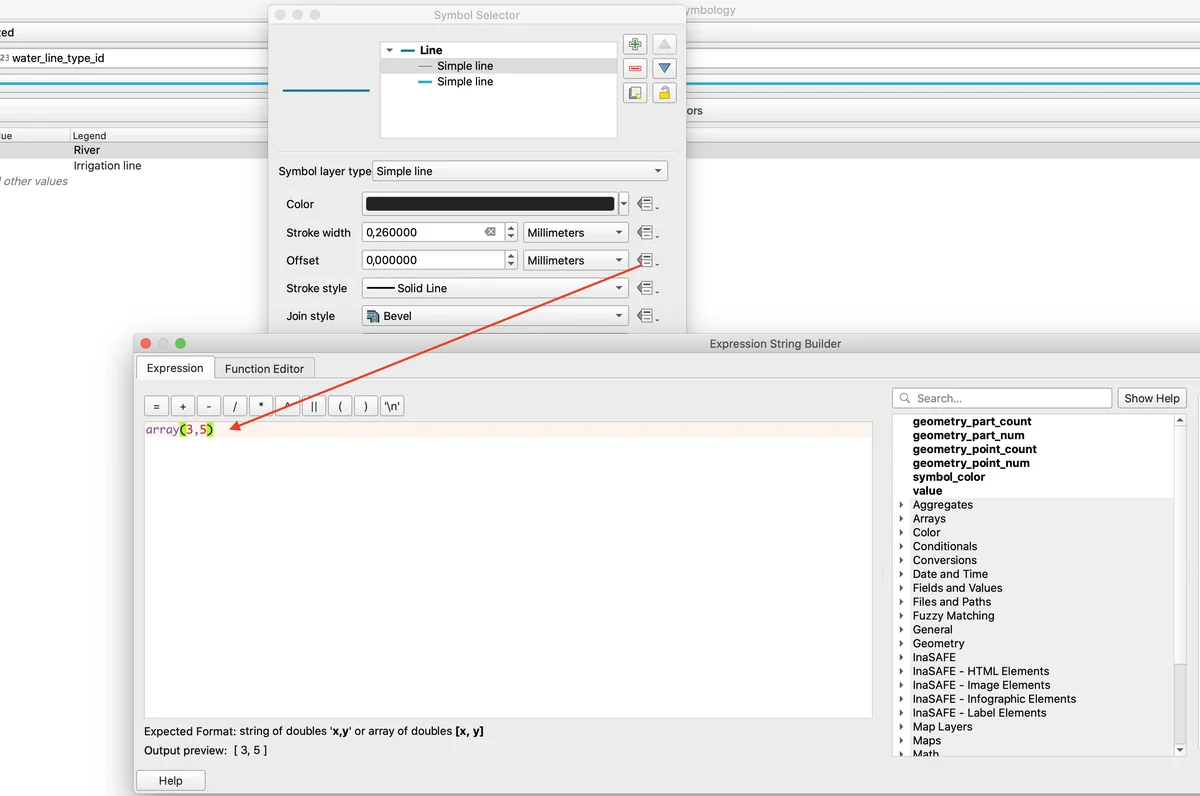Click the red remove symbol layer icon

[634, 68]
